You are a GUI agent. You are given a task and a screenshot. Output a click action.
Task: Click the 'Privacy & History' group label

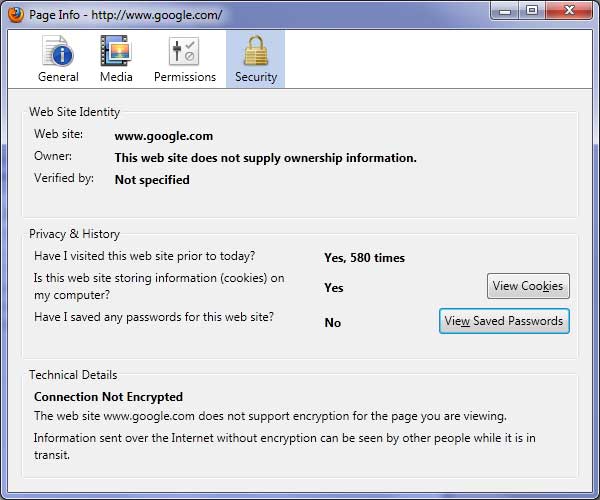pos(75,234)
